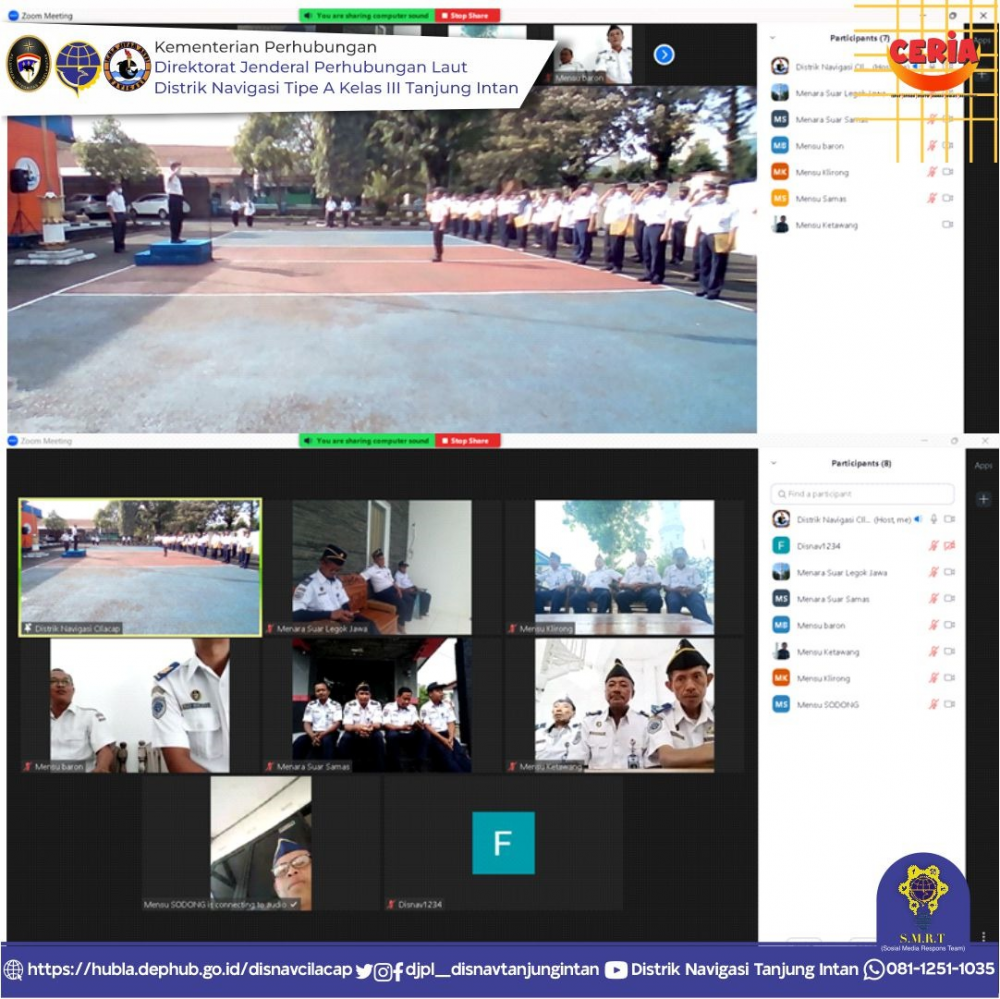Click the plus icon under Apps in the Participants (8) window
Viewport: 1000px width, 999px height.
[983, 500]
